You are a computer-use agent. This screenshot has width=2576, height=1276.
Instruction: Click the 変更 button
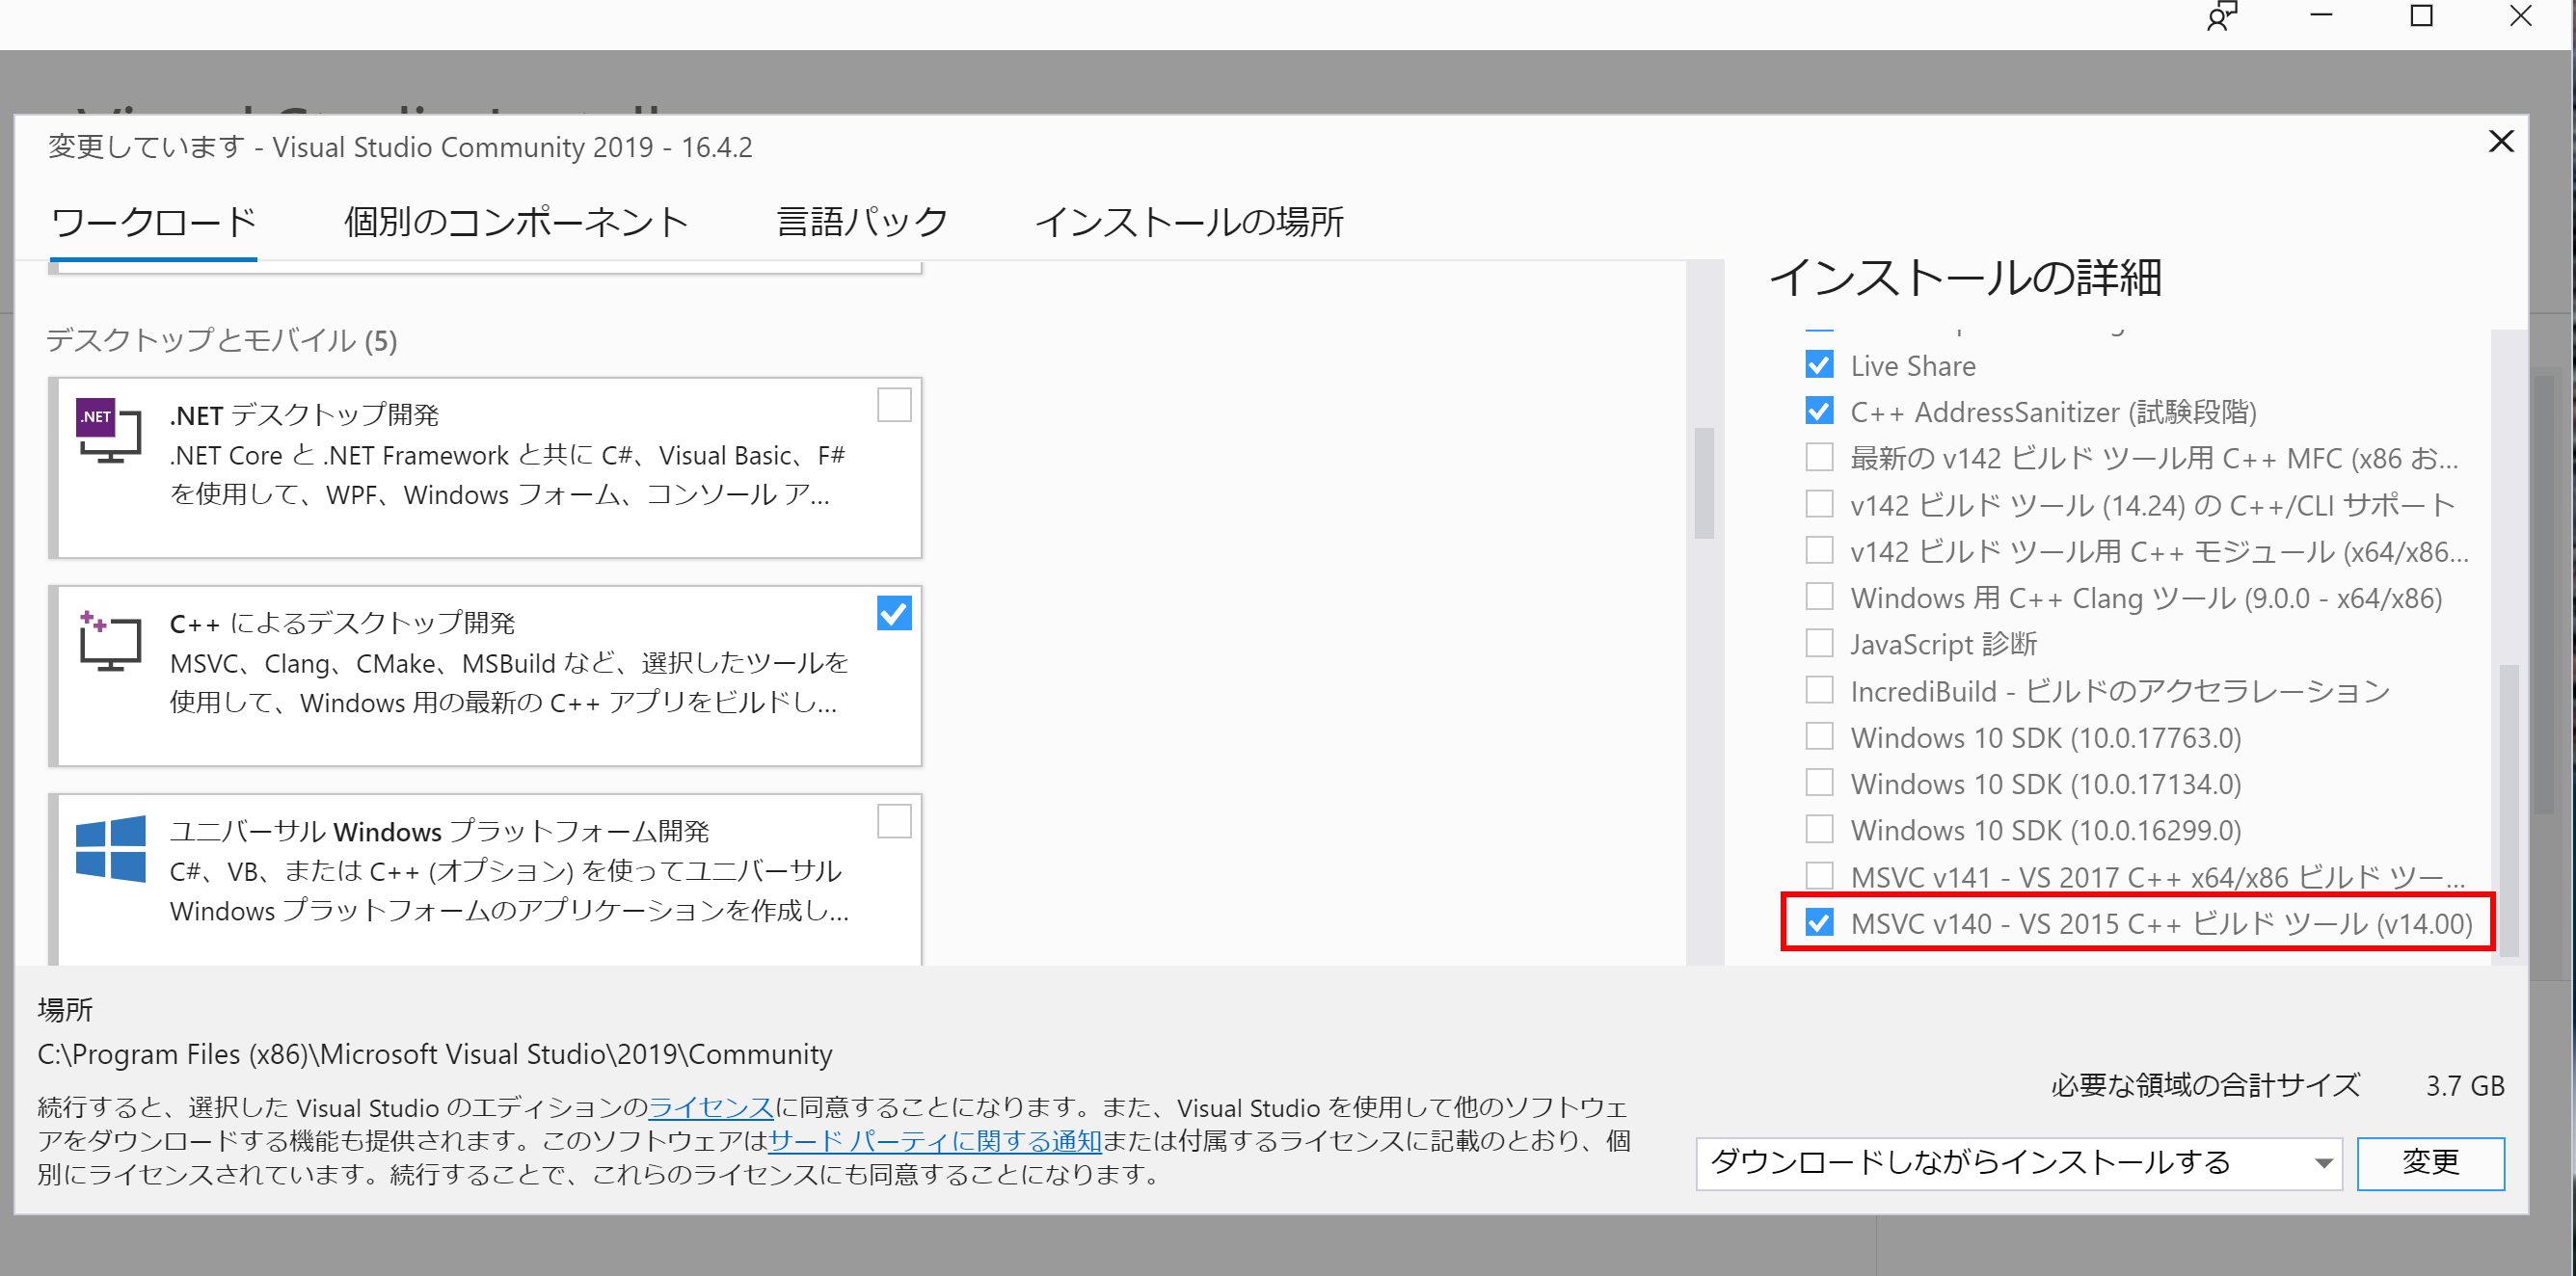pyautogui.click(x=2430, y=1163)
